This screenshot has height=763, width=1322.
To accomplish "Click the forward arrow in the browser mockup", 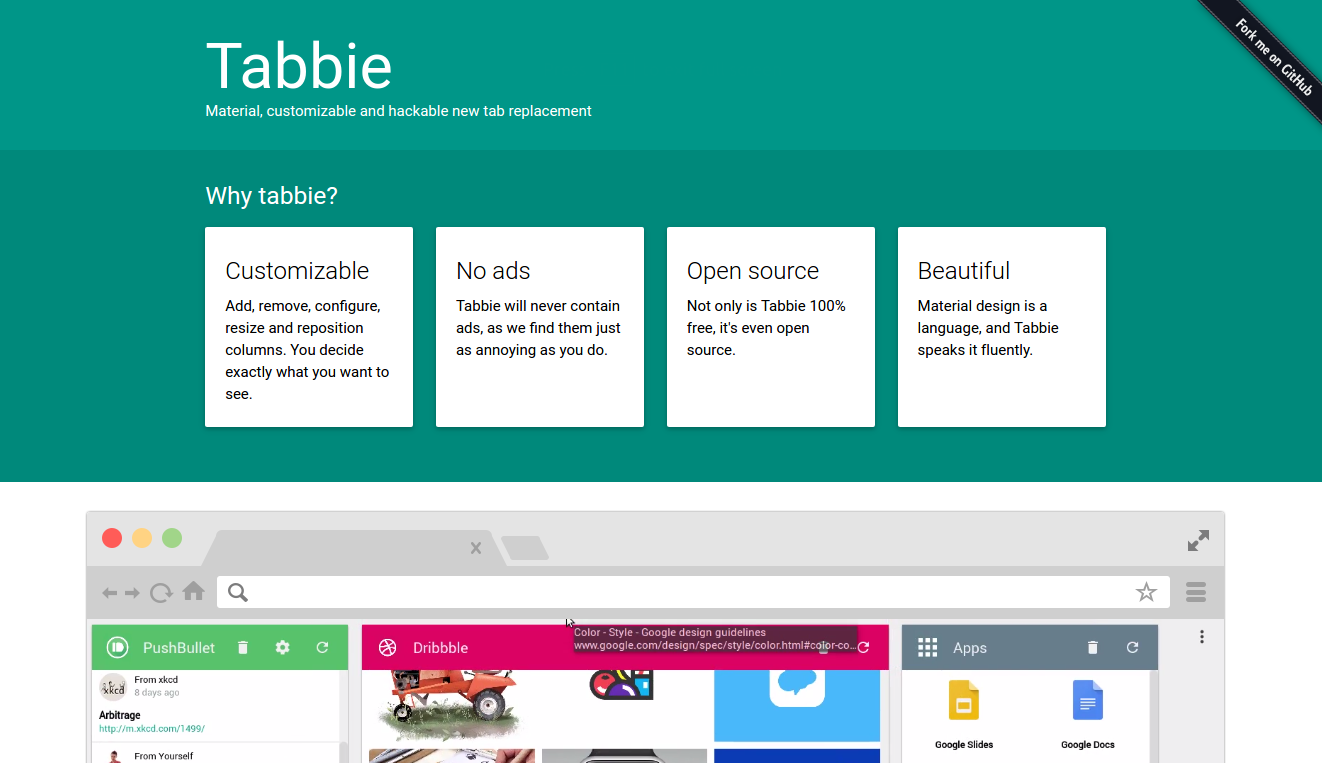I will (132, 593).
